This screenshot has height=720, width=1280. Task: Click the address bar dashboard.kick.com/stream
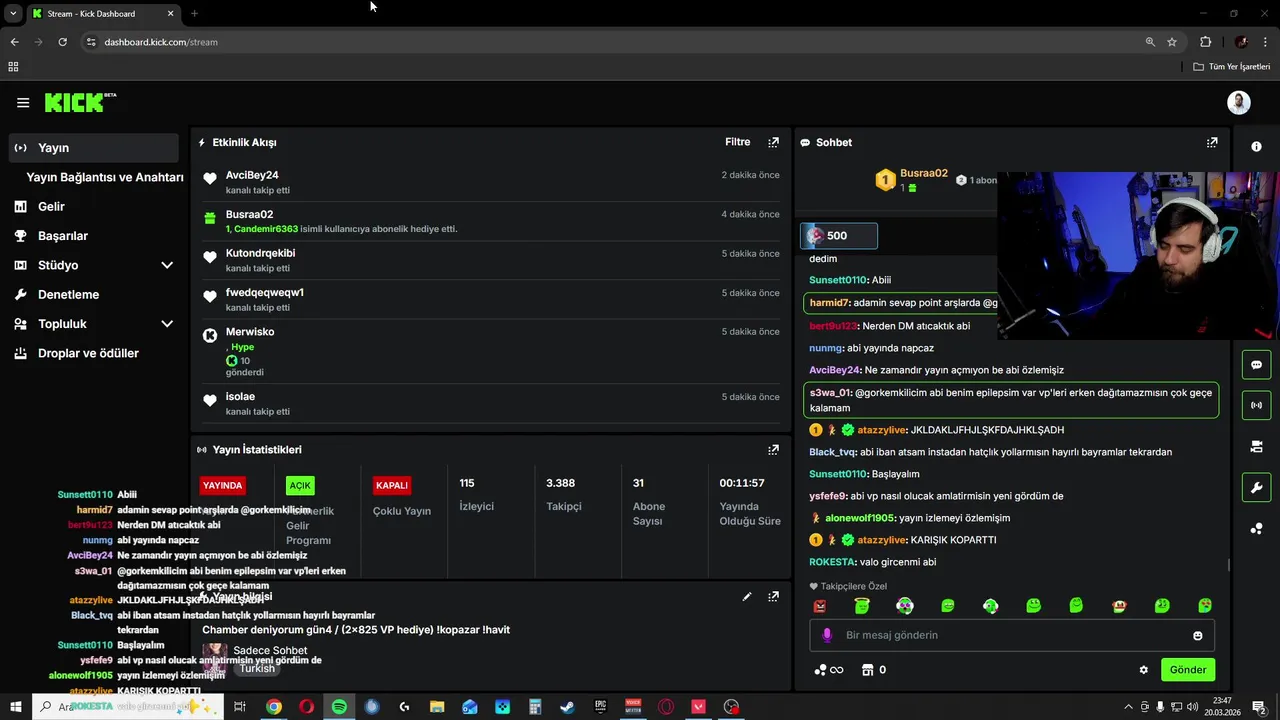(x=161, y=42)
